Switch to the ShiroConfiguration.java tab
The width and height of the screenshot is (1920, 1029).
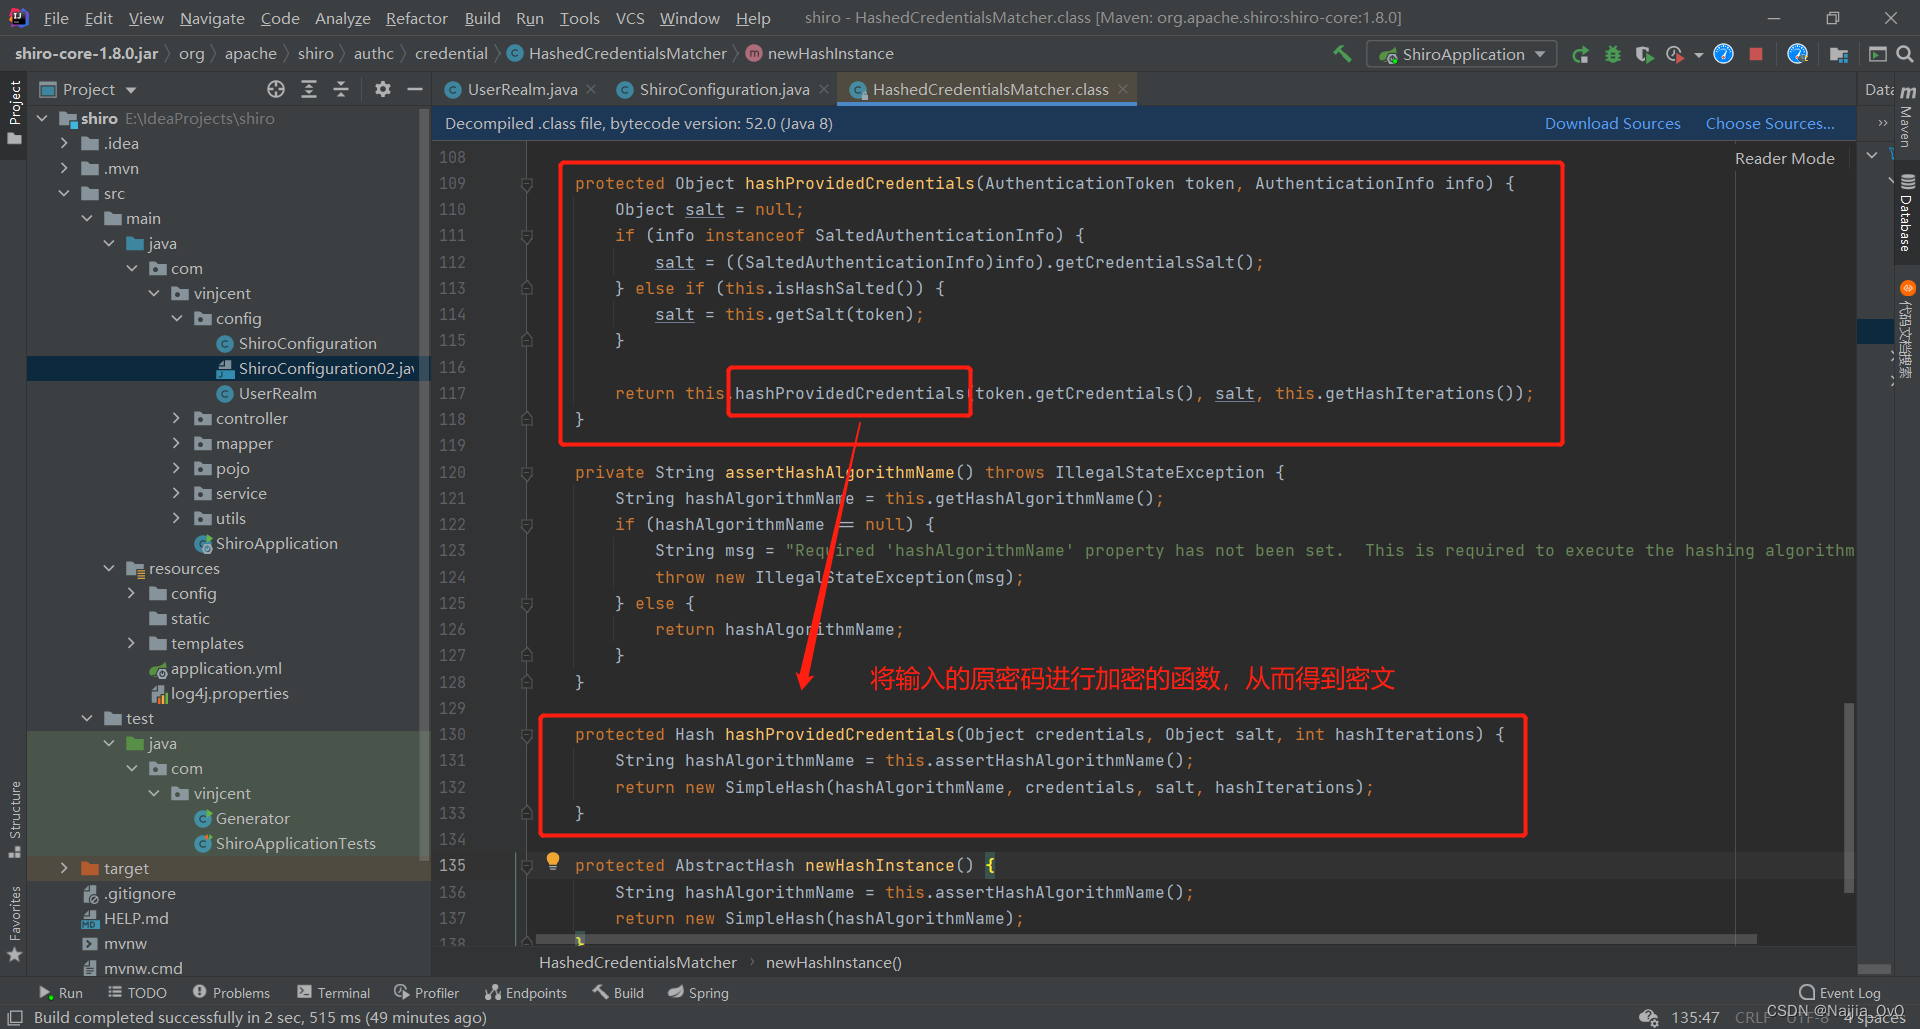click(x=724, y=89)
